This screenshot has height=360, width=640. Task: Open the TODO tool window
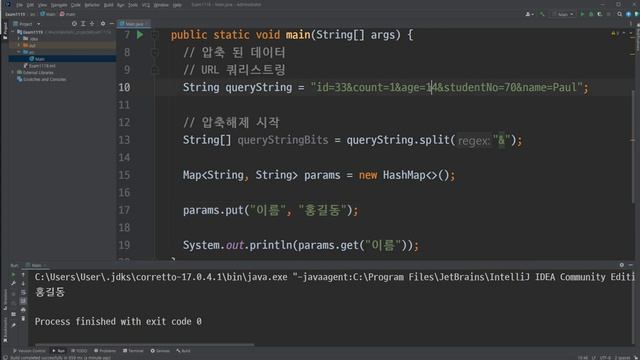pyautogui.click(x=79, y=351)
